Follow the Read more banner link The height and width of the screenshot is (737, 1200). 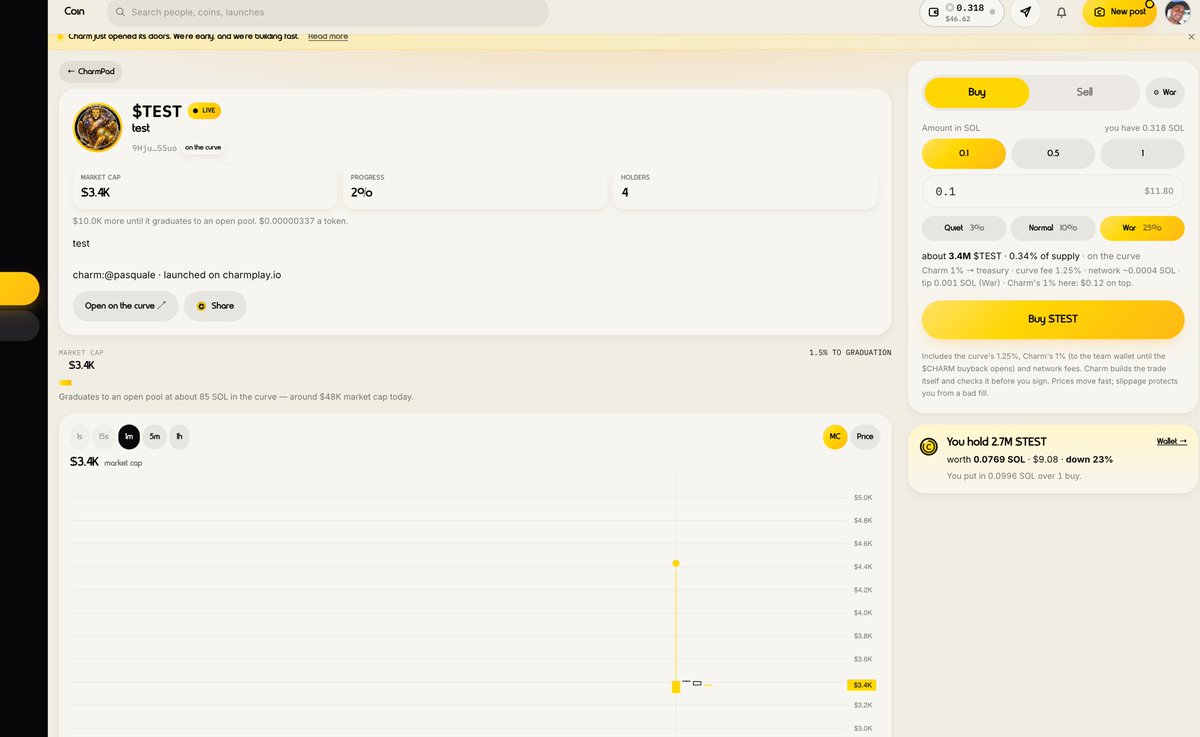pos(328,36)
